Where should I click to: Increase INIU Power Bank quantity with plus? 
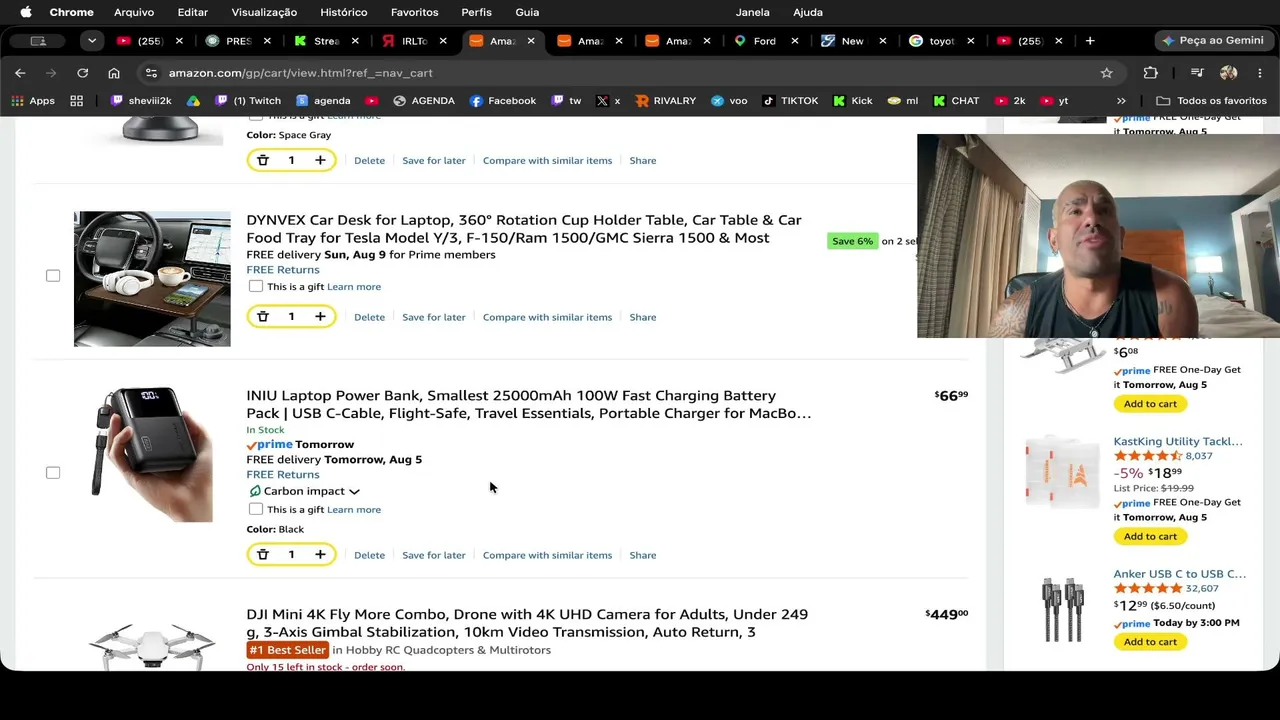point(320,555)
